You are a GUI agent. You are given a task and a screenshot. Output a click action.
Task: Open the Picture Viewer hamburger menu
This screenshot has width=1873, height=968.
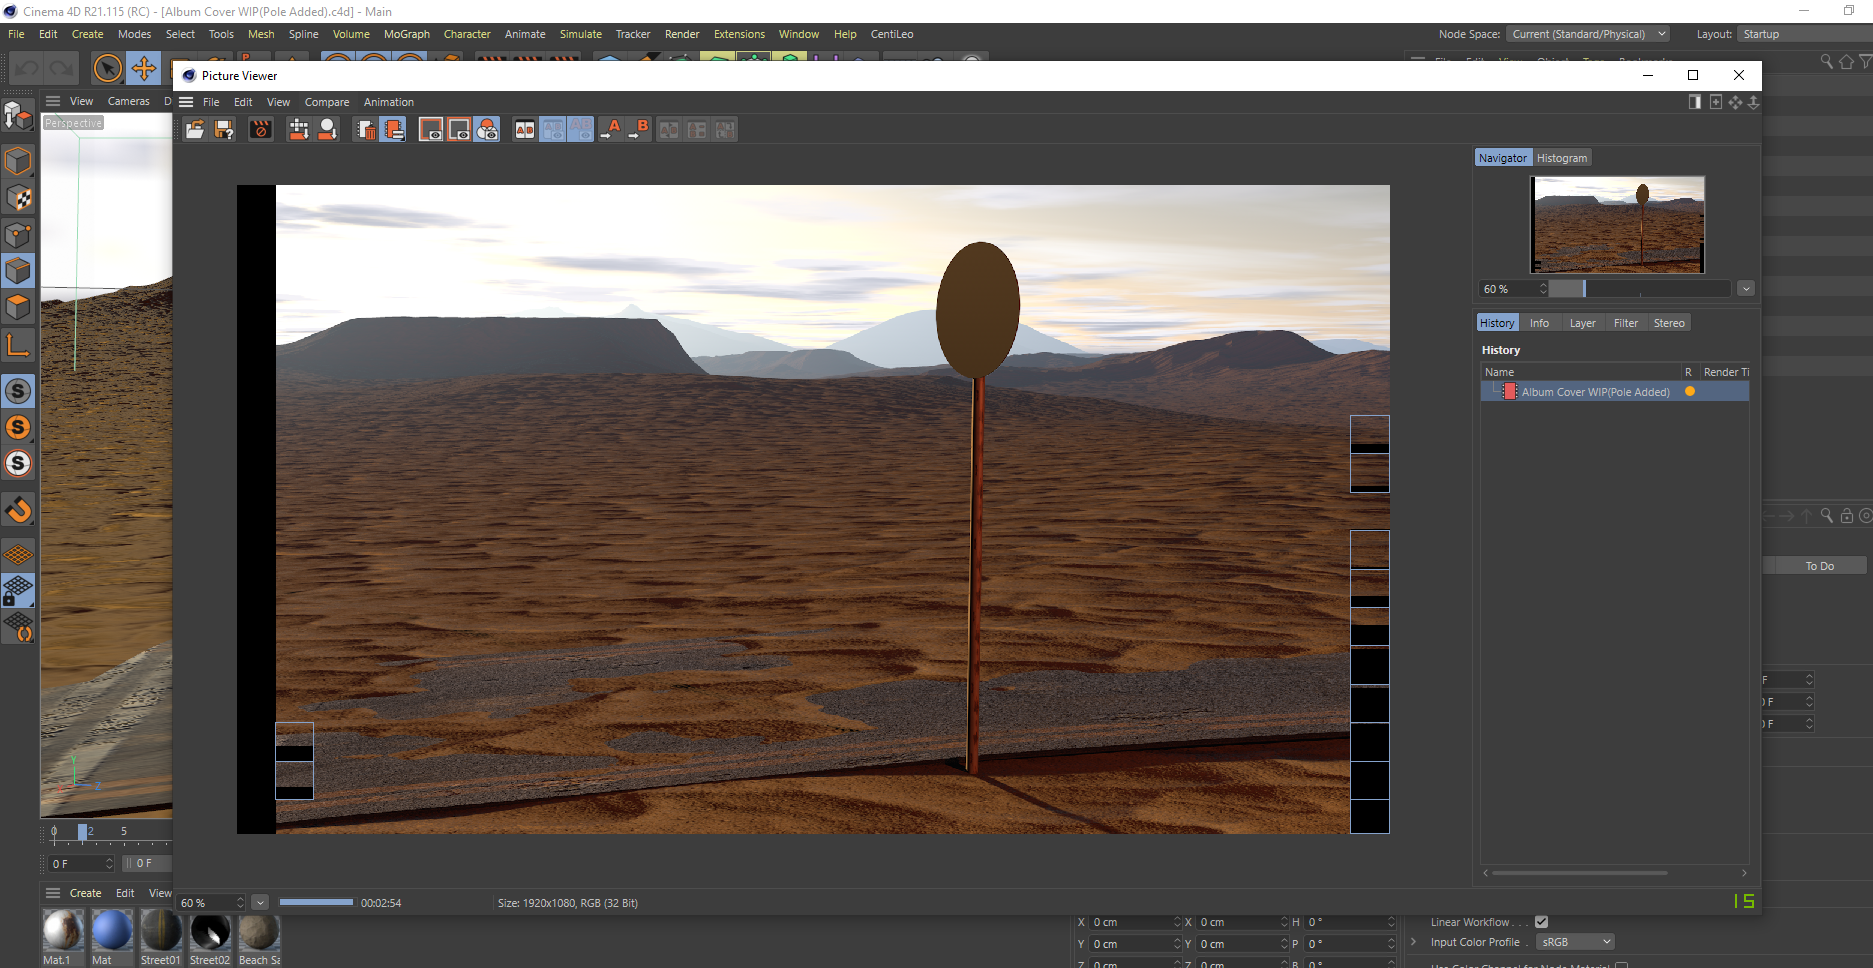(186, 102)
